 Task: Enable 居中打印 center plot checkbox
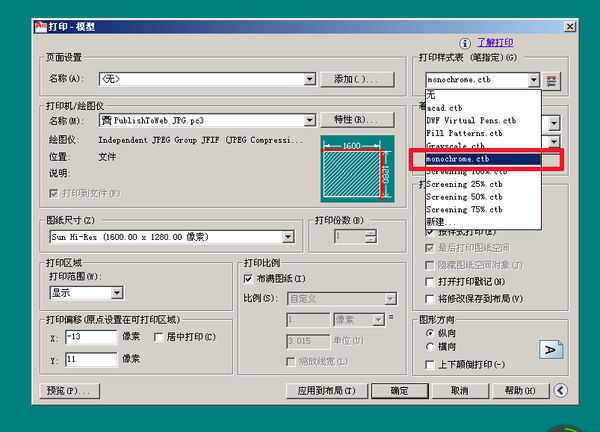[x=158, y=338]
